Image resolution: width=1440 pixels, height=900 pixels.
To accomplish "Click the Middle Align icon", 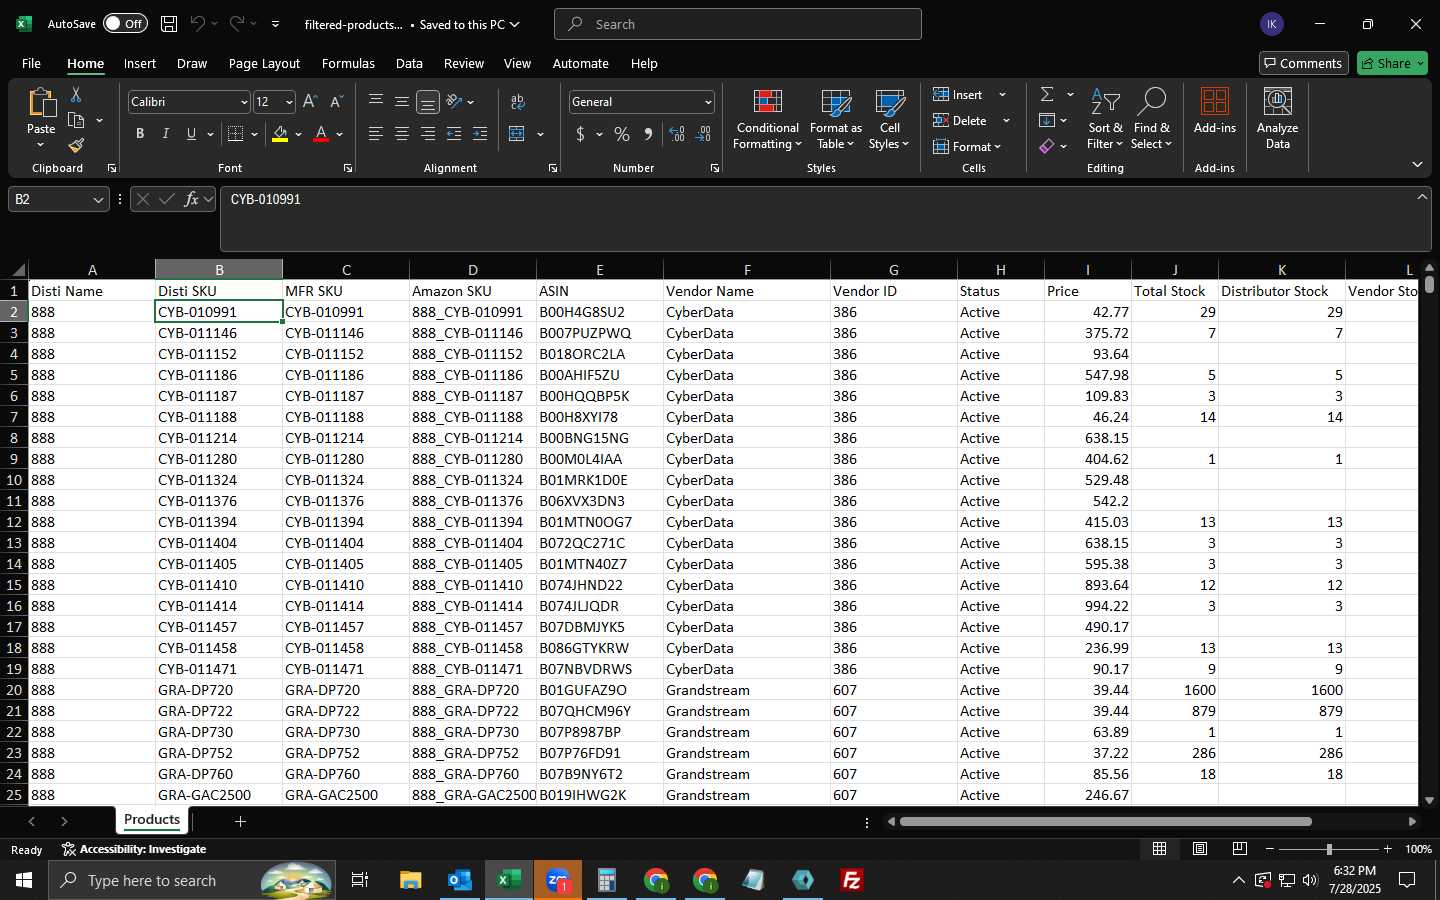I will pos(402,101).
